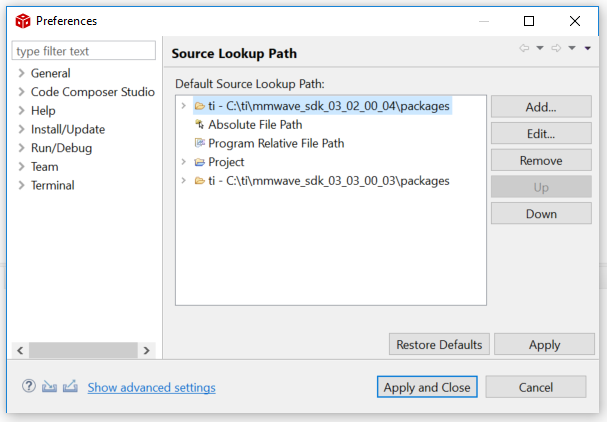Screen dimensions: 607x422
Task: Click the export preferences icon
Action: pos(70,386)
